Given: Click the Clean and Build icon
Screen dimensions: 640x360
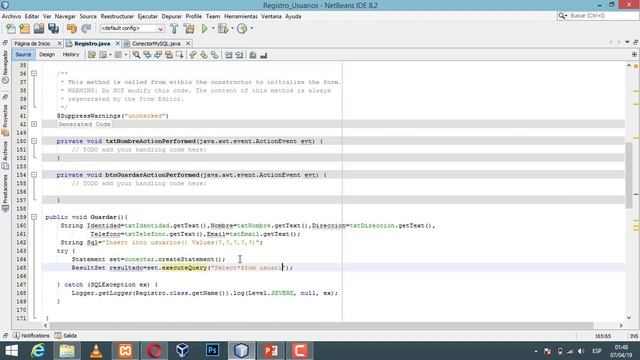Looking at the screenshot, I should pyautogui.click(x=189, y=29).
